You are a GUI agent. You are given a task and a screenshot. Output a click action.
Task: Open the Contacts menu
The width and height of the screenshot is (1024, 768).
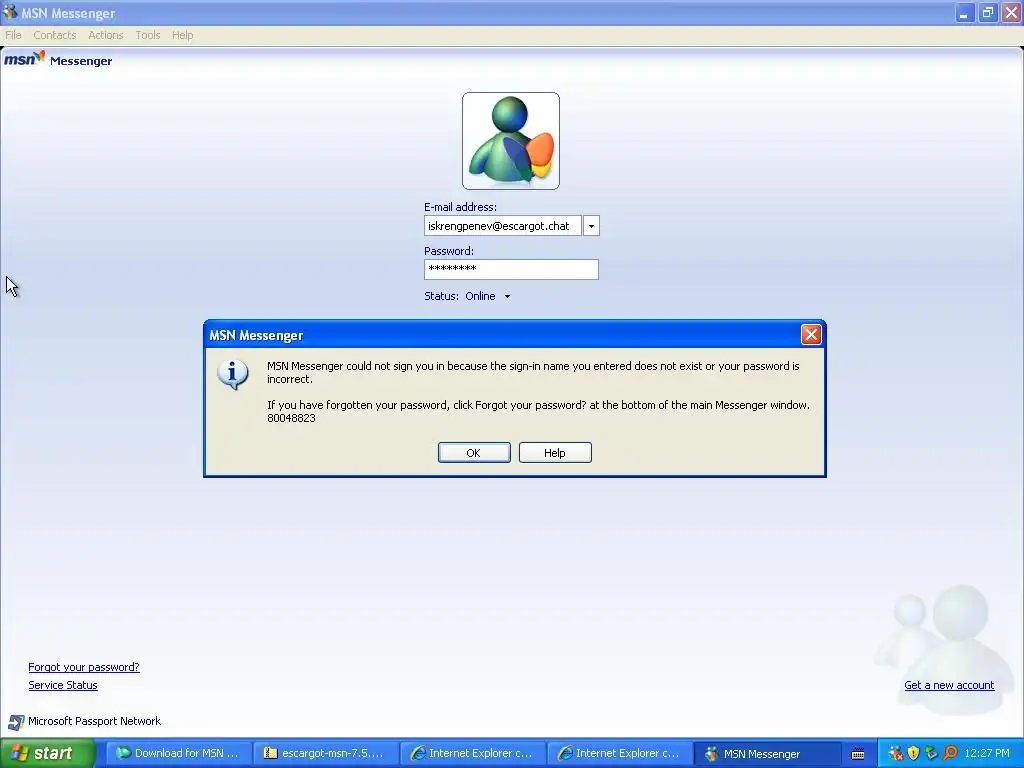(x=55, y=35)
